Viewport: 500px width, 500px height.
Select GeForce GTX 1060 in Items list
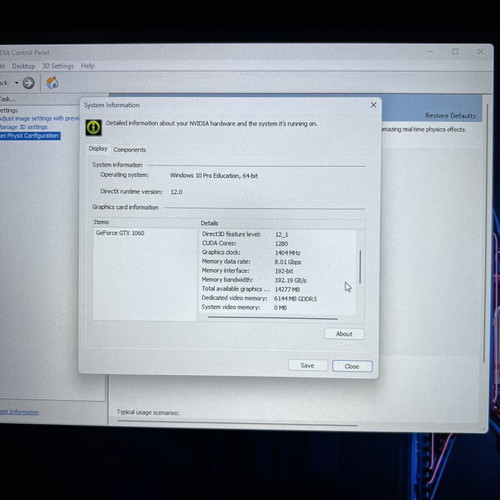(x=120, y=233)
